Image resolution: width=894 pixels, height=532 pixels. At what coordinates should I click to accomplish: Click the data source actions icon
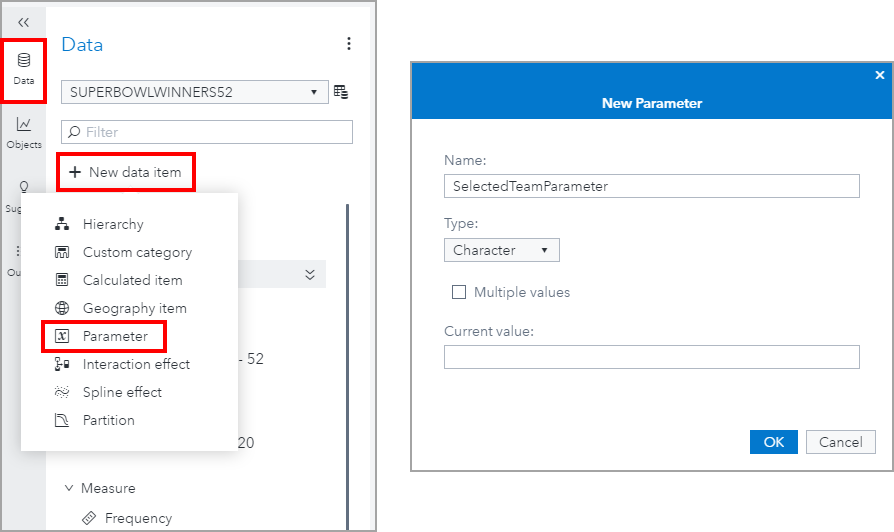341,92
